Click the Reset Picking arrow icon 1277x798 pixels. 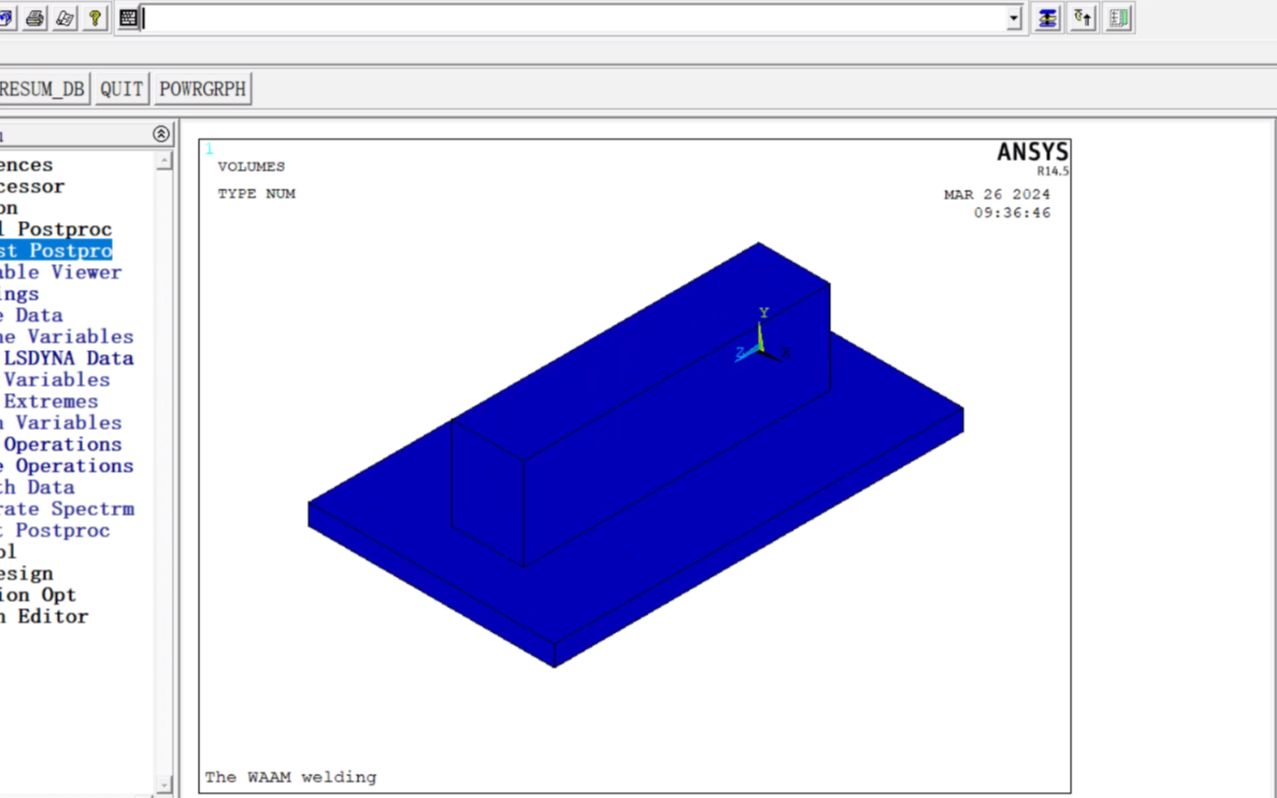pyautogui.click(x=1083, y=18)
